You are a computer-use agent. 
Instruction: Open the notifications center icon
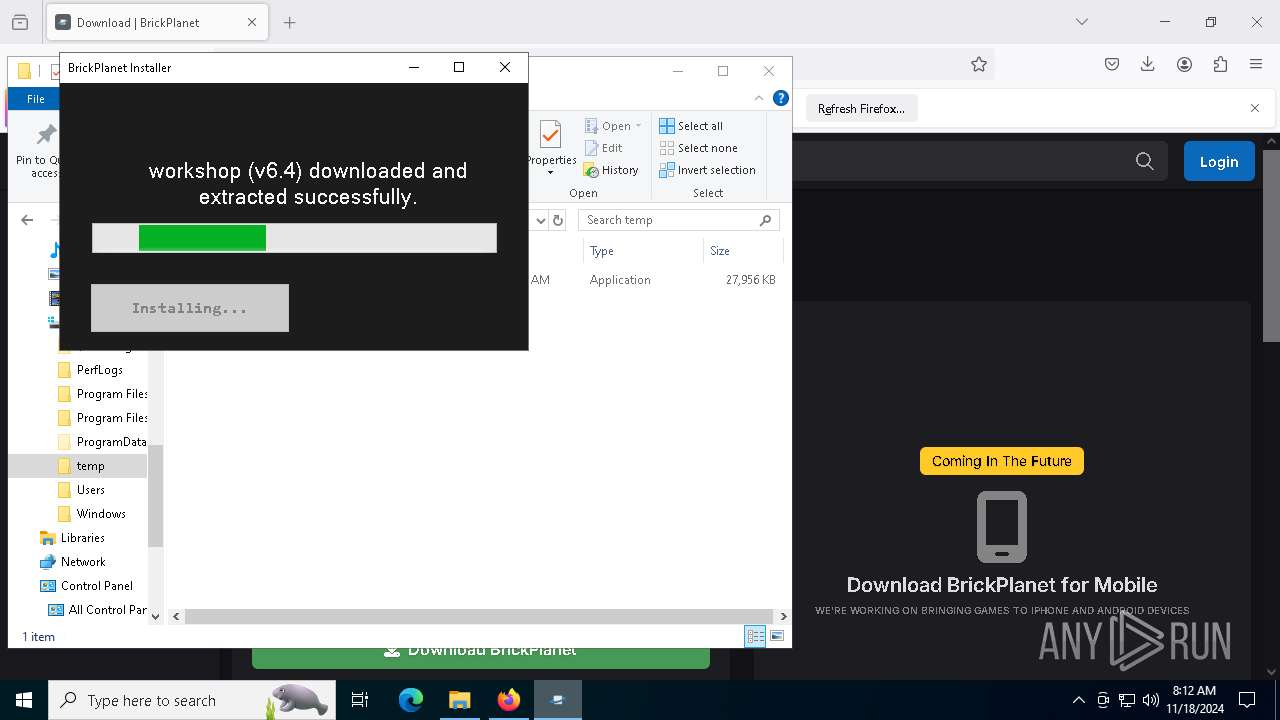pos(1247,700)
